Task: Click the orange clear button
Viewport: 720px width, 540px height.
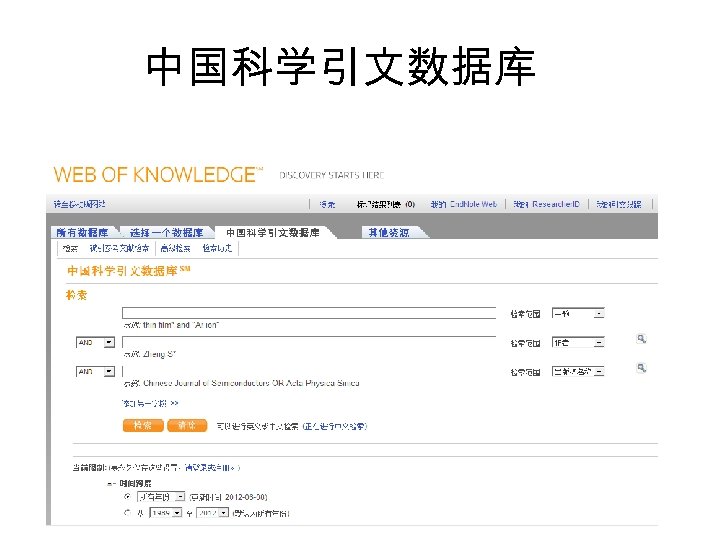Action: click(187, 426)
